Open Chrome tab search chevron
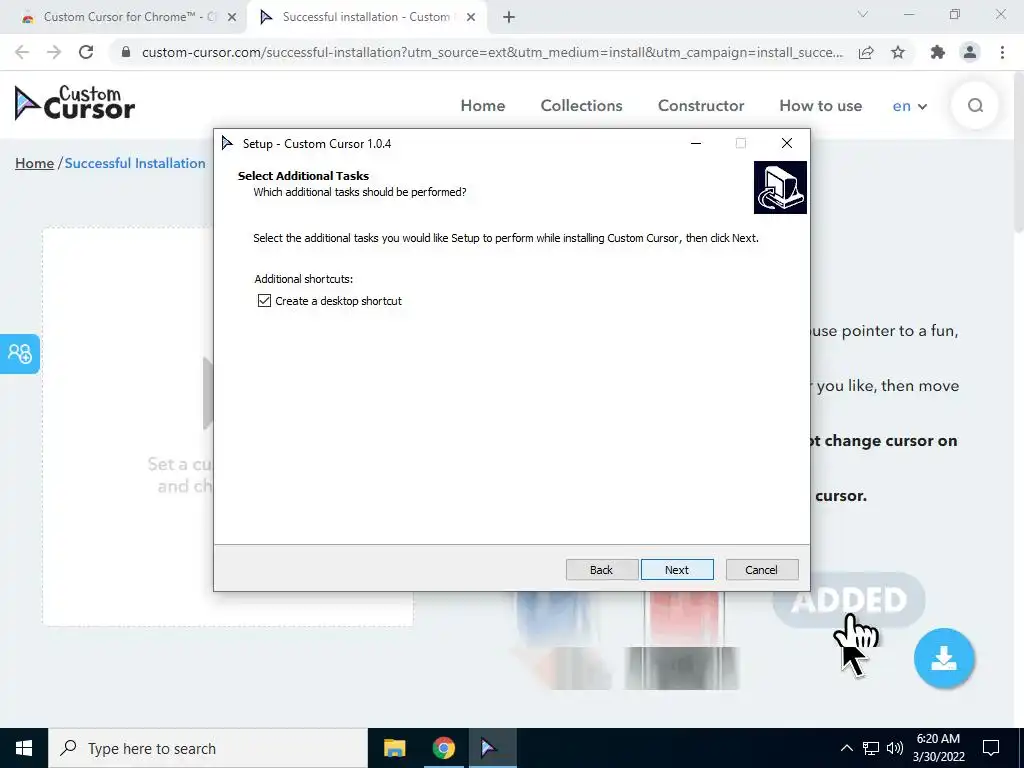This screenshot has height=768, width=1024. 863,14
